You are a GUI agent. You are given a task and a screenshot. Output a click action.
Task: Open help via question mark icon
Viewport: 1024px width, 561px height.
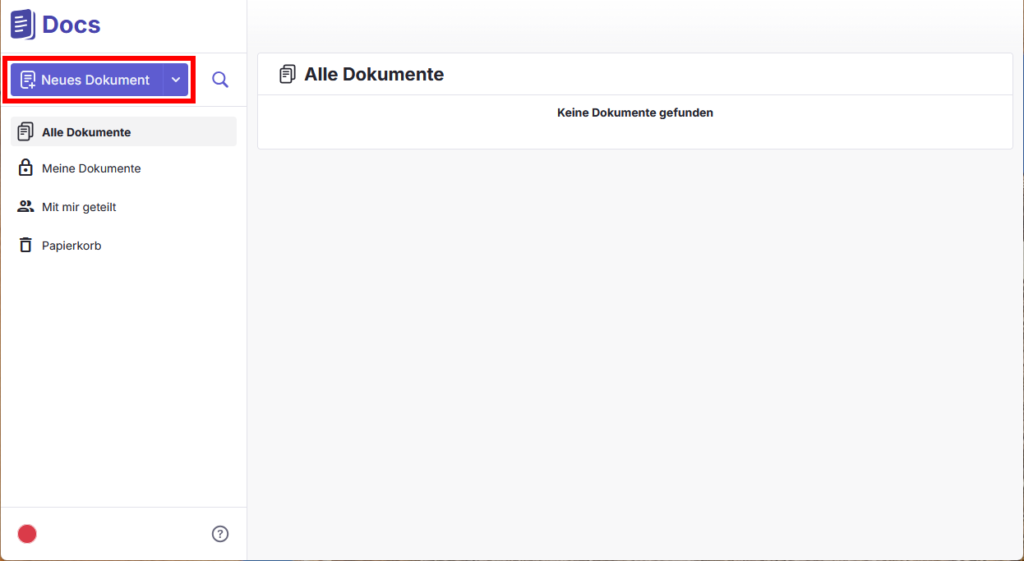point(220,534)
